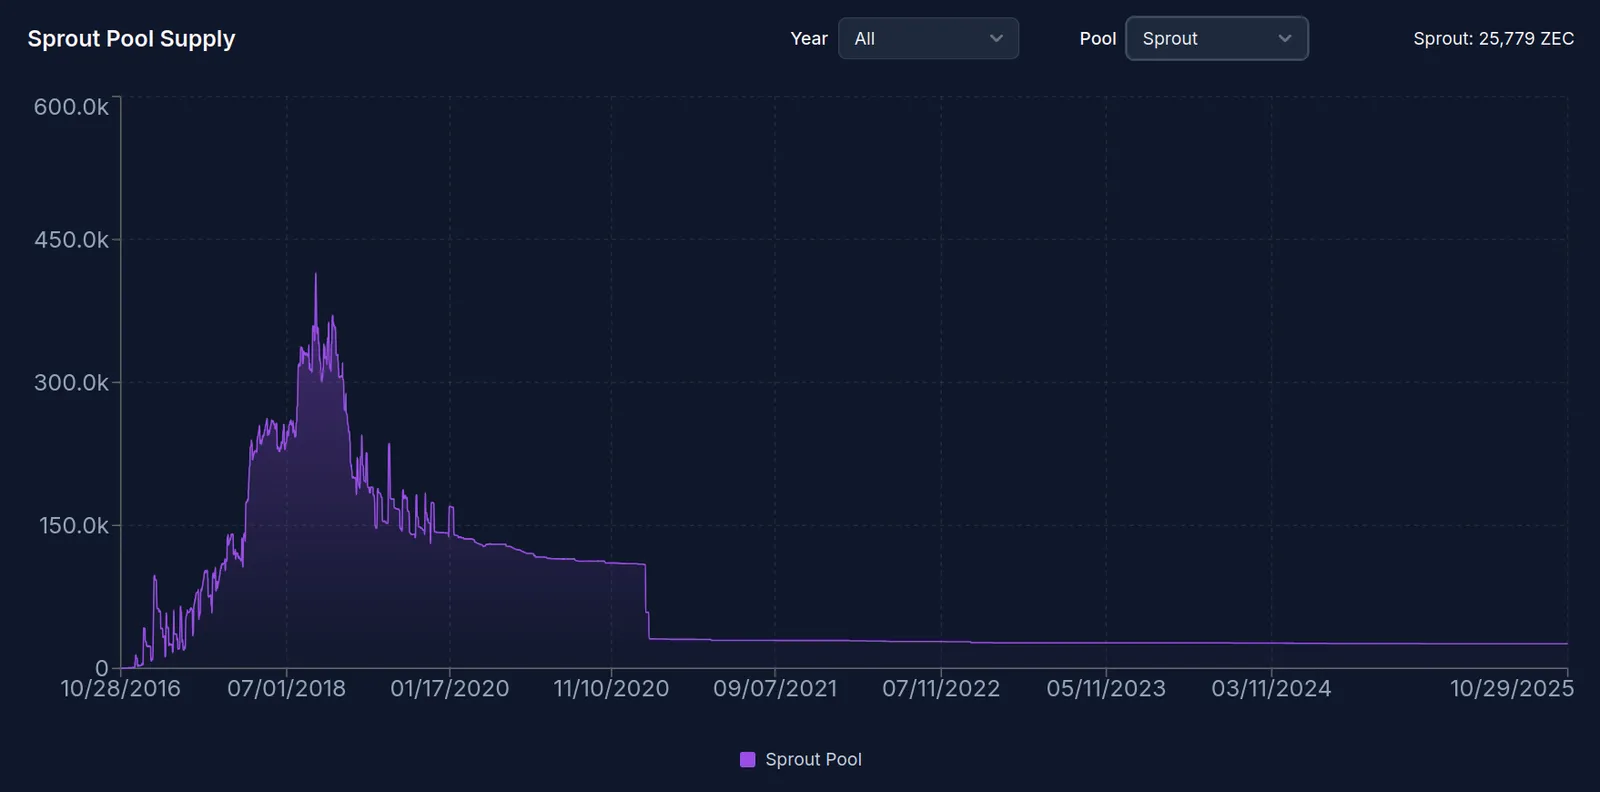Click the 10/28/2016 x-axis date
Screen dimensions: 1600x792
pos(121,689)
